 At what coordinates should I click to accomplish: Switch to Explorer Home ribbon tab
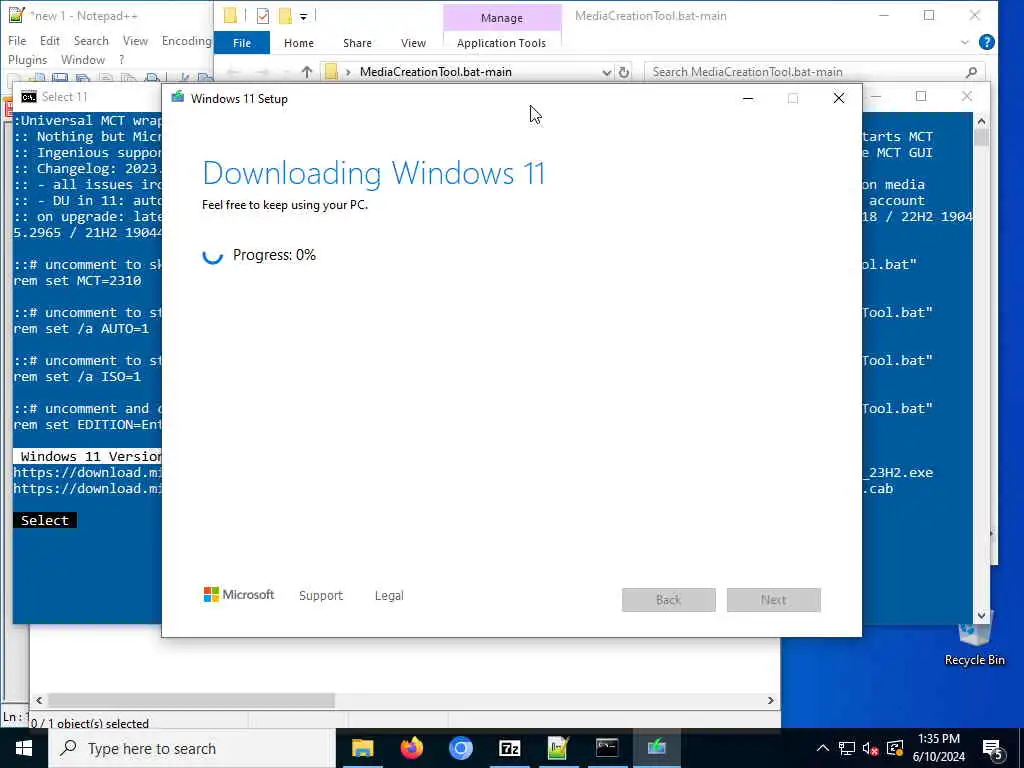[x=298, y=42]
